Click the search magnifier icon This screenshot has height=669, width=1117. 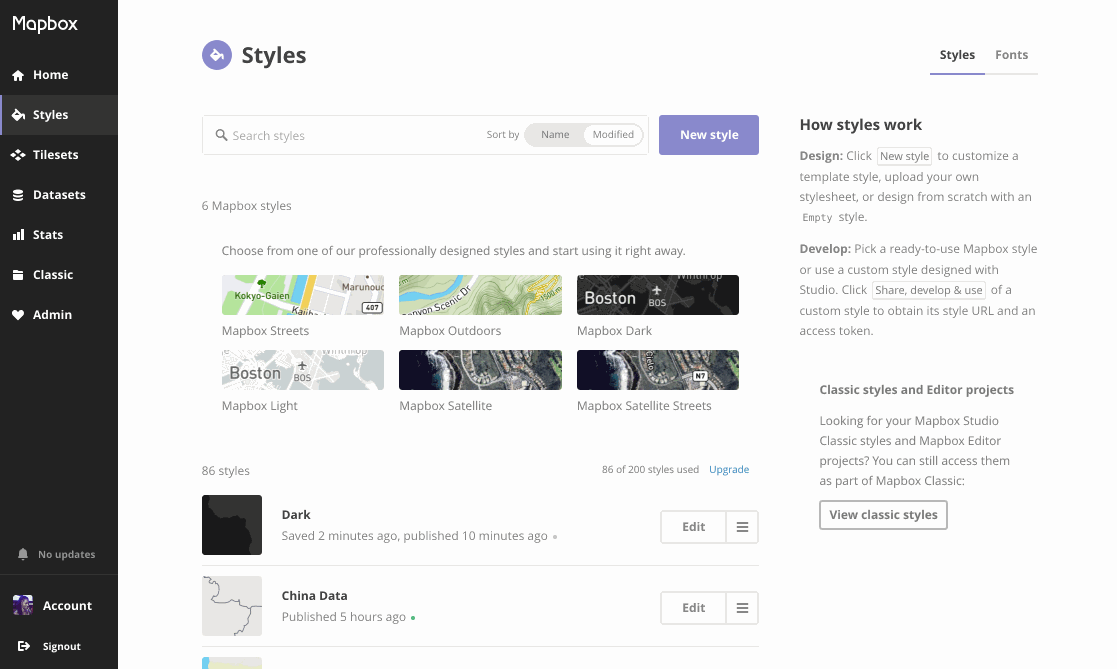tap(222, 135)
